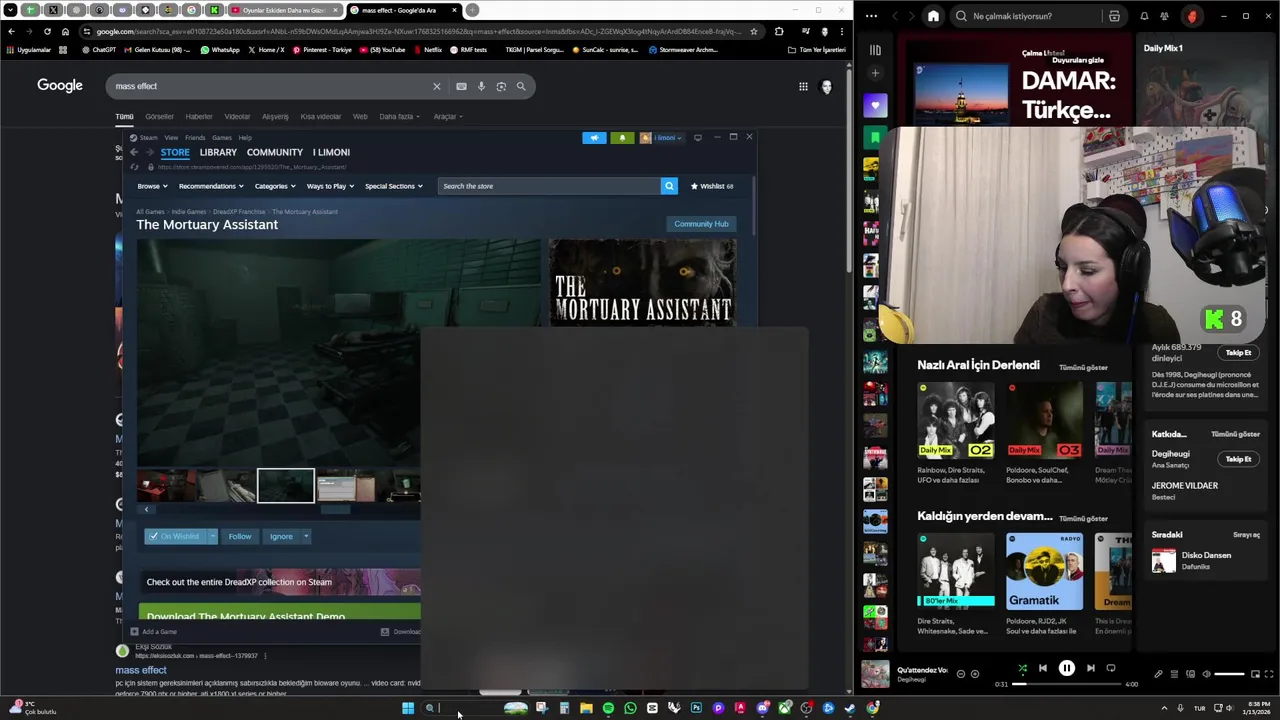This screenshot has width=1280, height=720.
Task: Click Google voice search microphone
Action: [x=481, y=86]
